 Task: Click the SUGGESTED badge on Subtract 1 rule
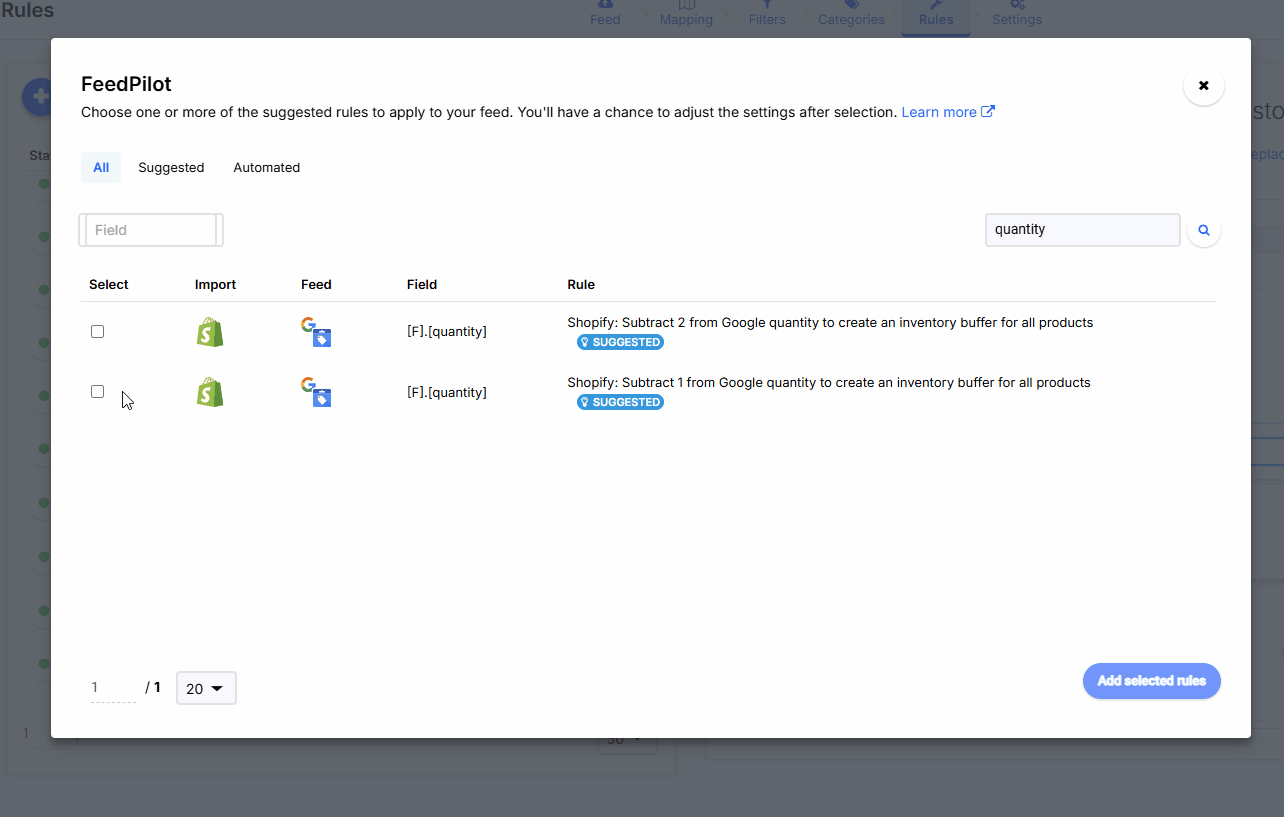(x=620, y=402)
